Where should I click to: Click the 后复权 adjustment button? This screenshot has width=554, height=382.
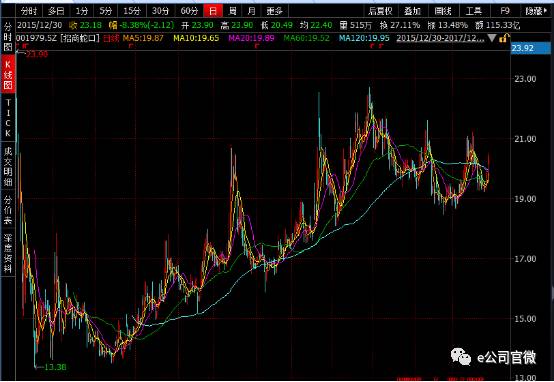pyautogui.click(x=380, y=11)
